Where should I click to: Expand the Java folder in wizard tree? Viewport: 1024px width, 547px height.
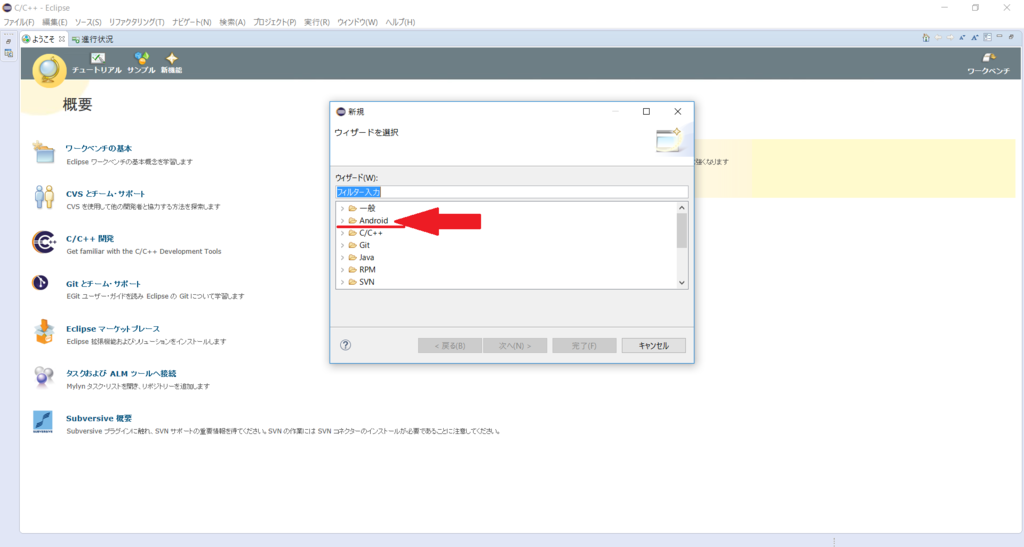[342, 257]
